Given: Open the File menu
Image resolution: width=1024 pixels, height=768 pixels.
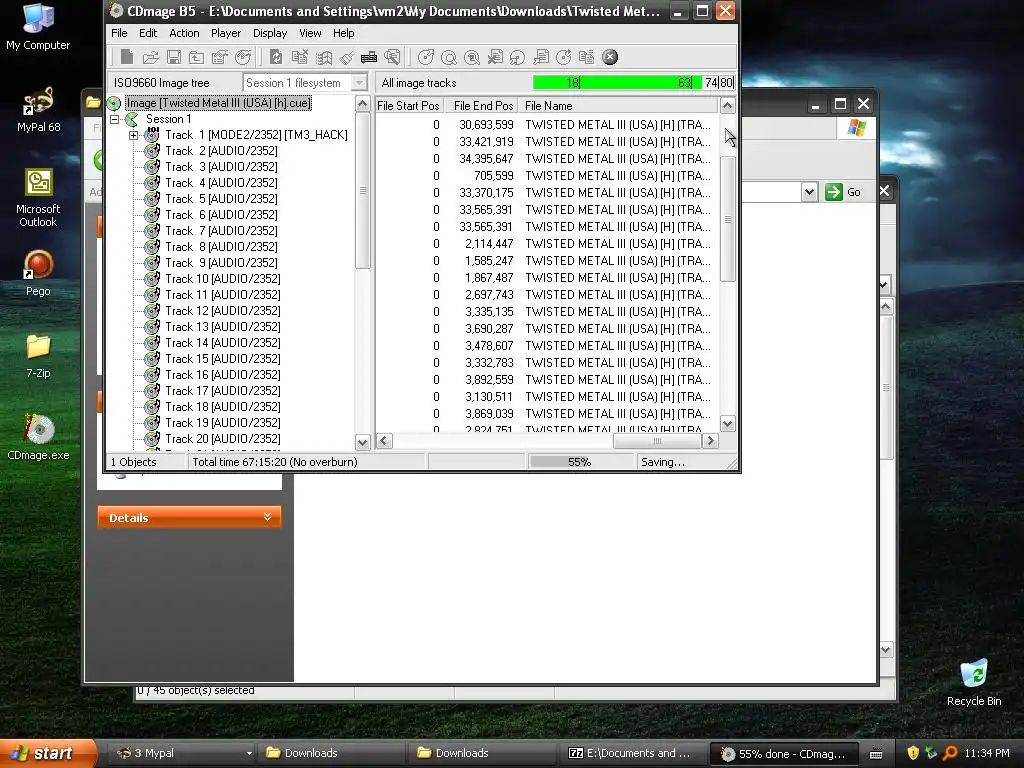Looking at the screenshot, I should pos(119,33).
